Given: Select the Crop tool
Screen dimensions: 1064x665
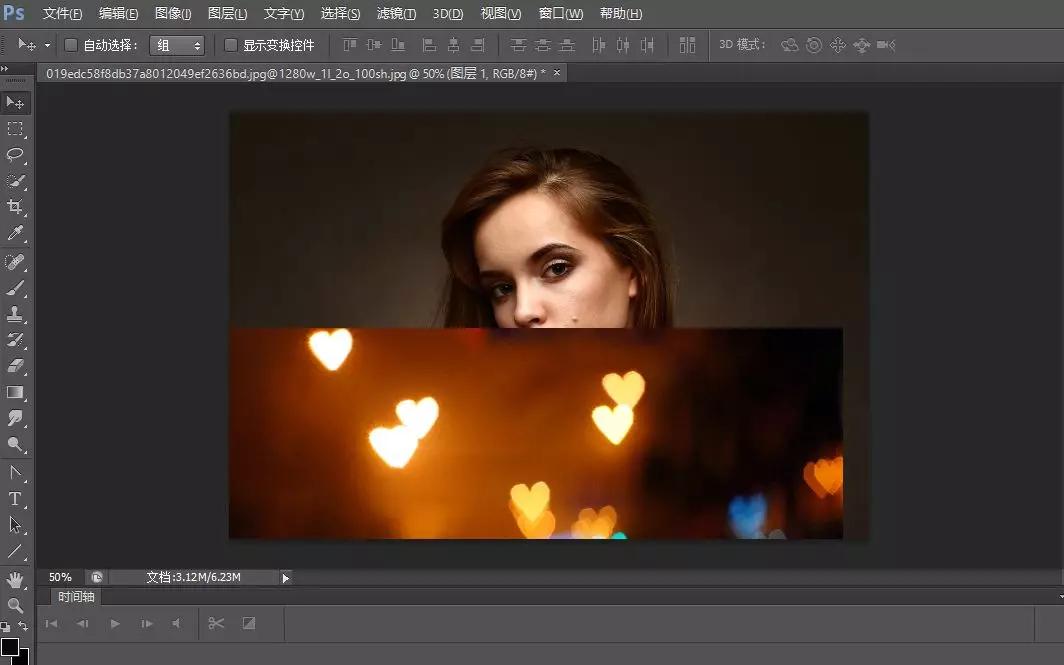Looking at the screenshot, I should tap(15, 207).
